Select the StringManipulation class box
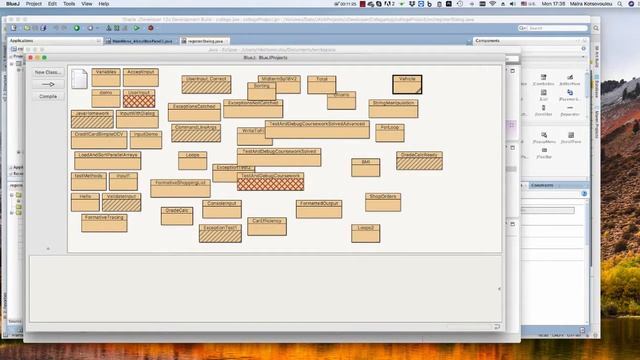The width and height of the screenshot is (640, 360). 393,109
